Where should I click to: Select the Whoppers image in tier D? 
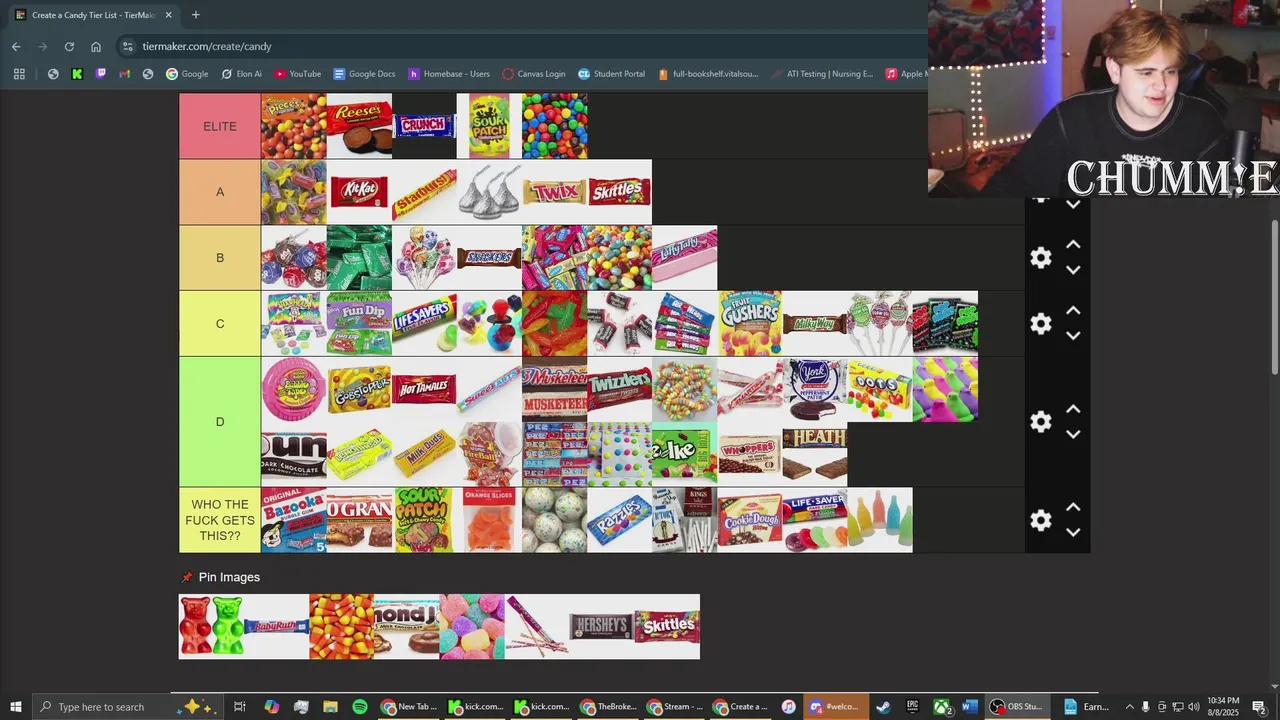coord(750,454)
